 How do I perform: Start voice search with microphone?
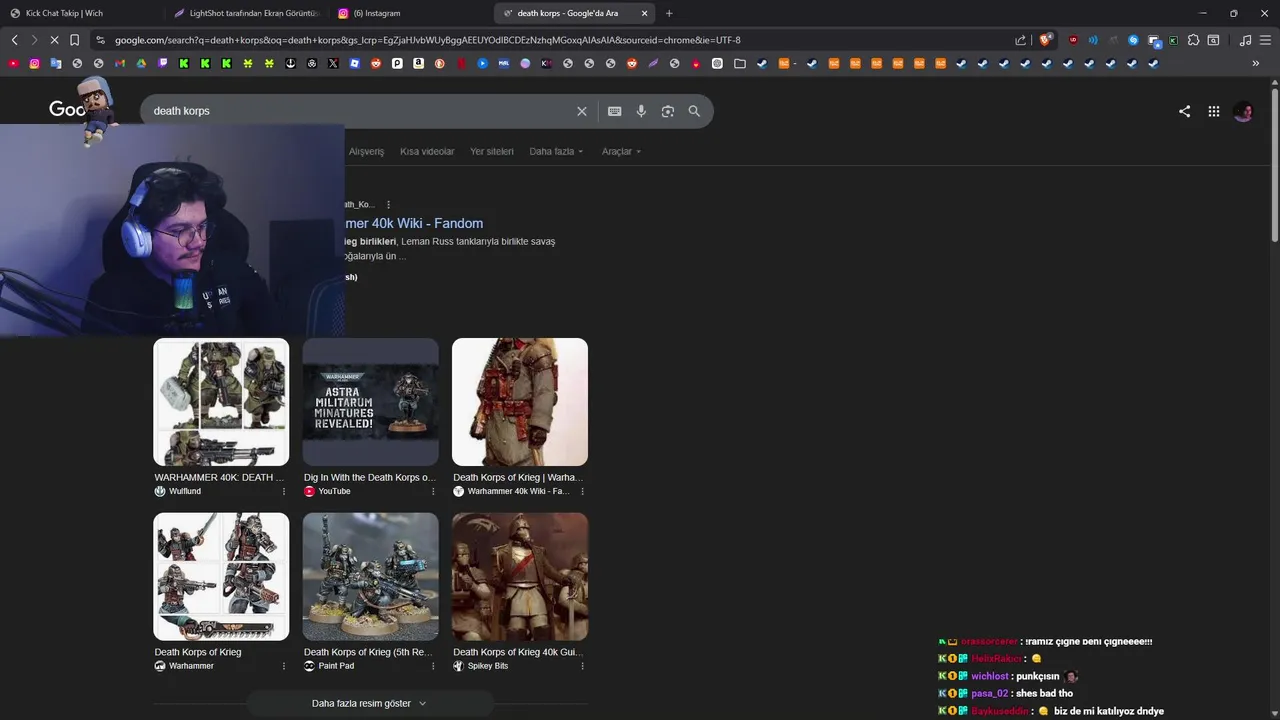641,111
